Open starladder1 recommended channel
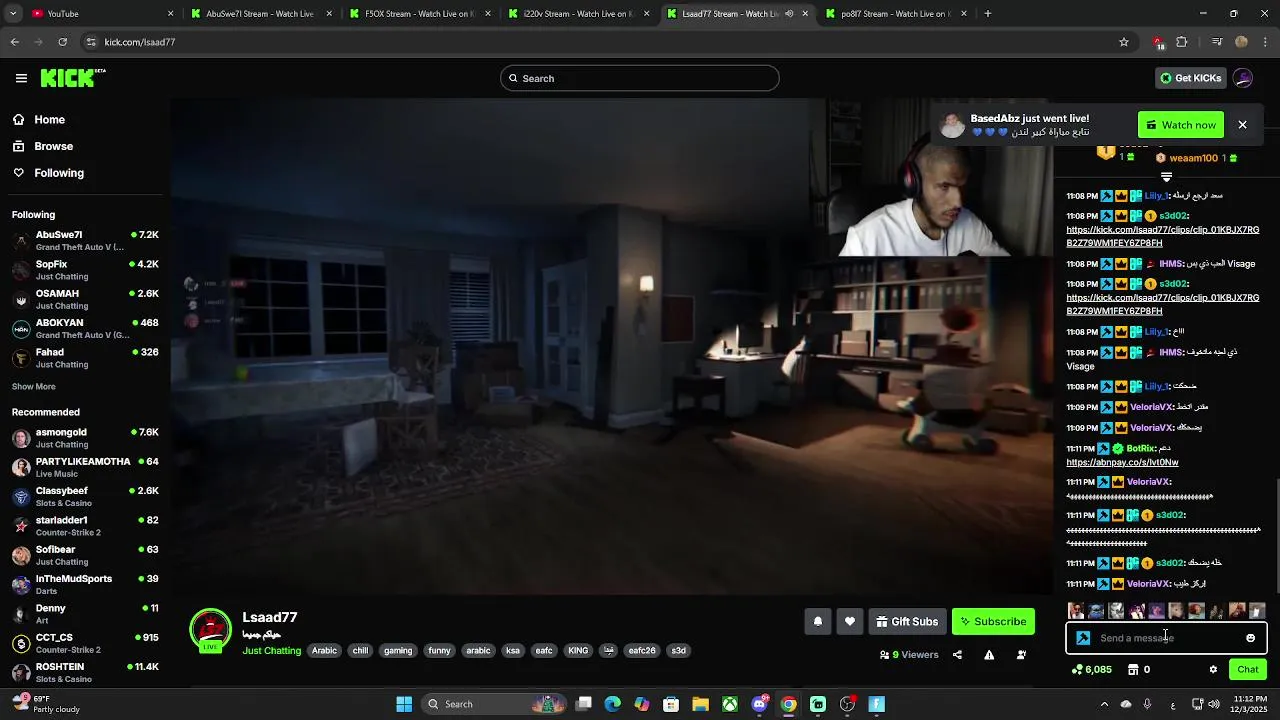 click(x=85, y=526)
